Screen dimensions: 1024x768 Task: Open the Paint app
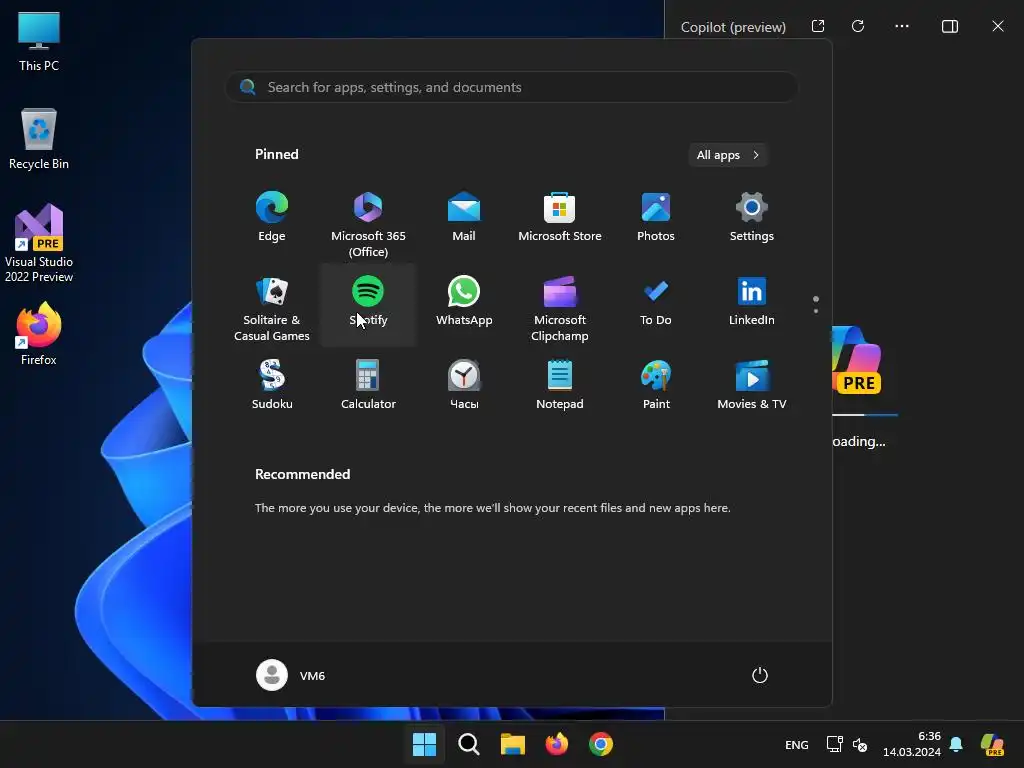656,386
